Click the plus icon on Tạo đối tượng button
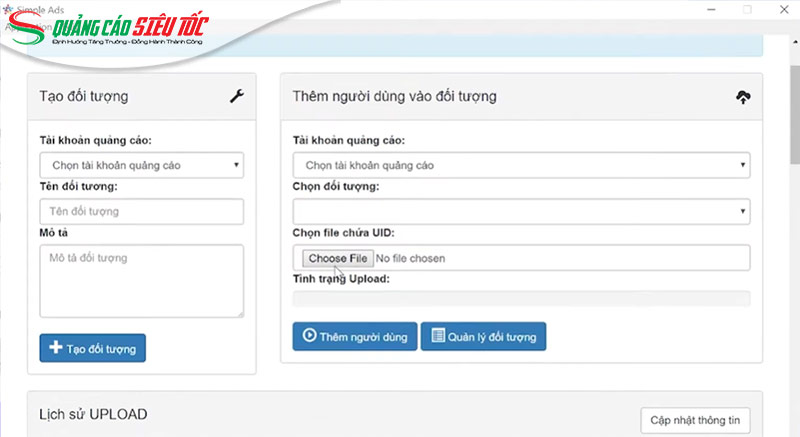 56,348
